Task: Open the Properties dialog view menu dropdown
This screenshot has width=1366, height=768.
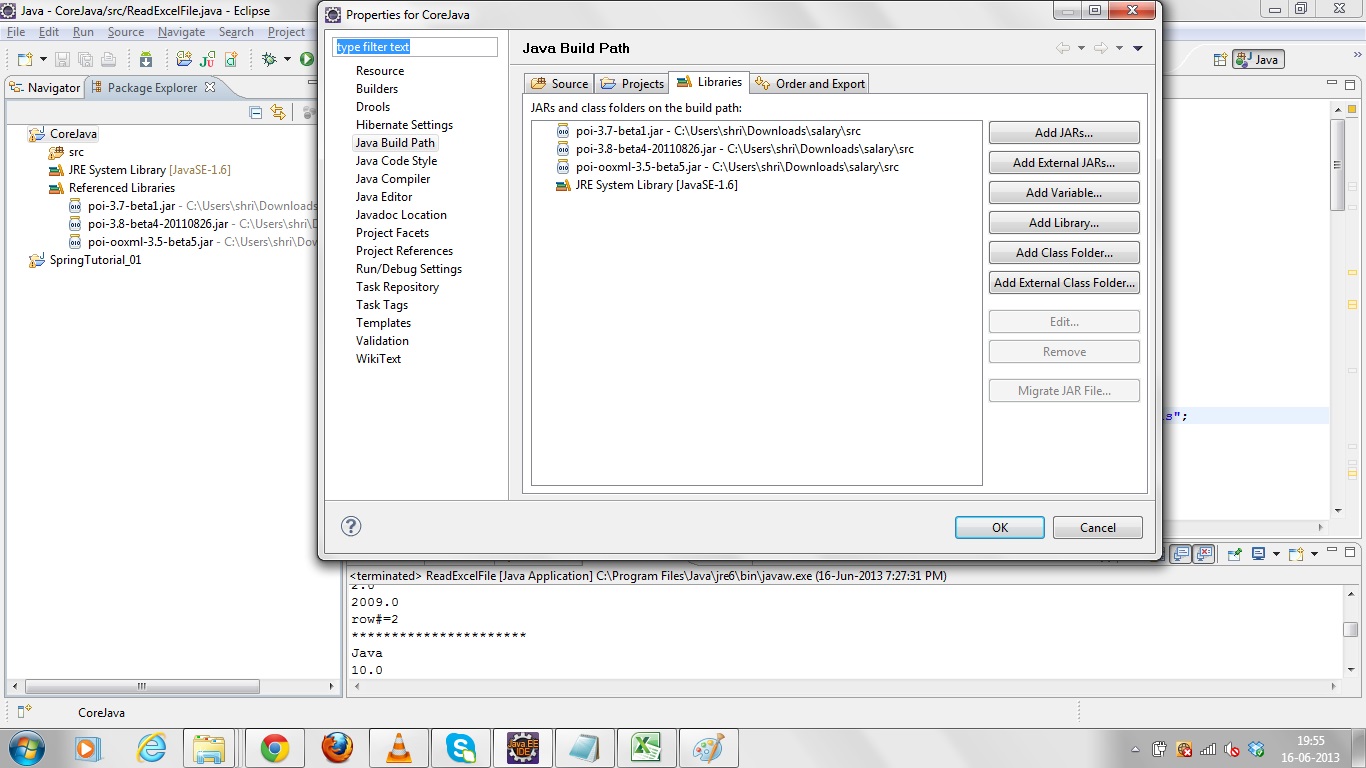Action: pyautogui.click(x=1138, y=48)
